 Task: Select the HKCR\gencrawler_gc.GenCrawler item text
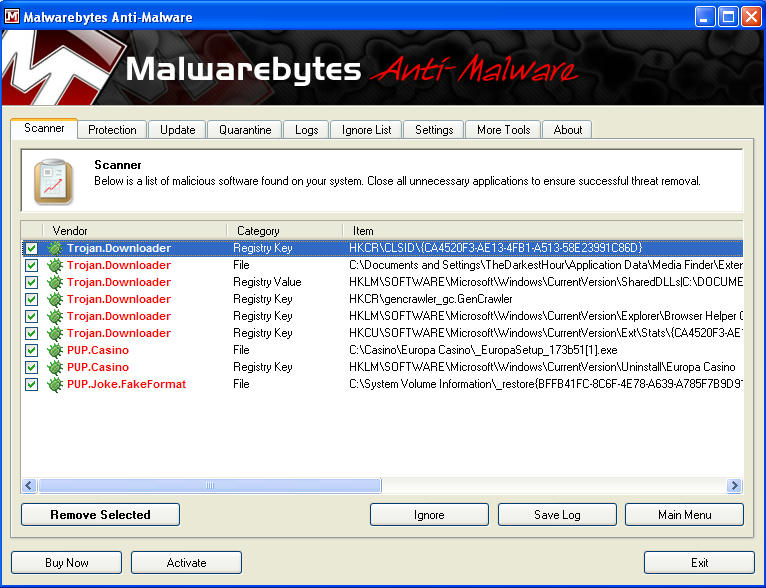pos(431,299)
